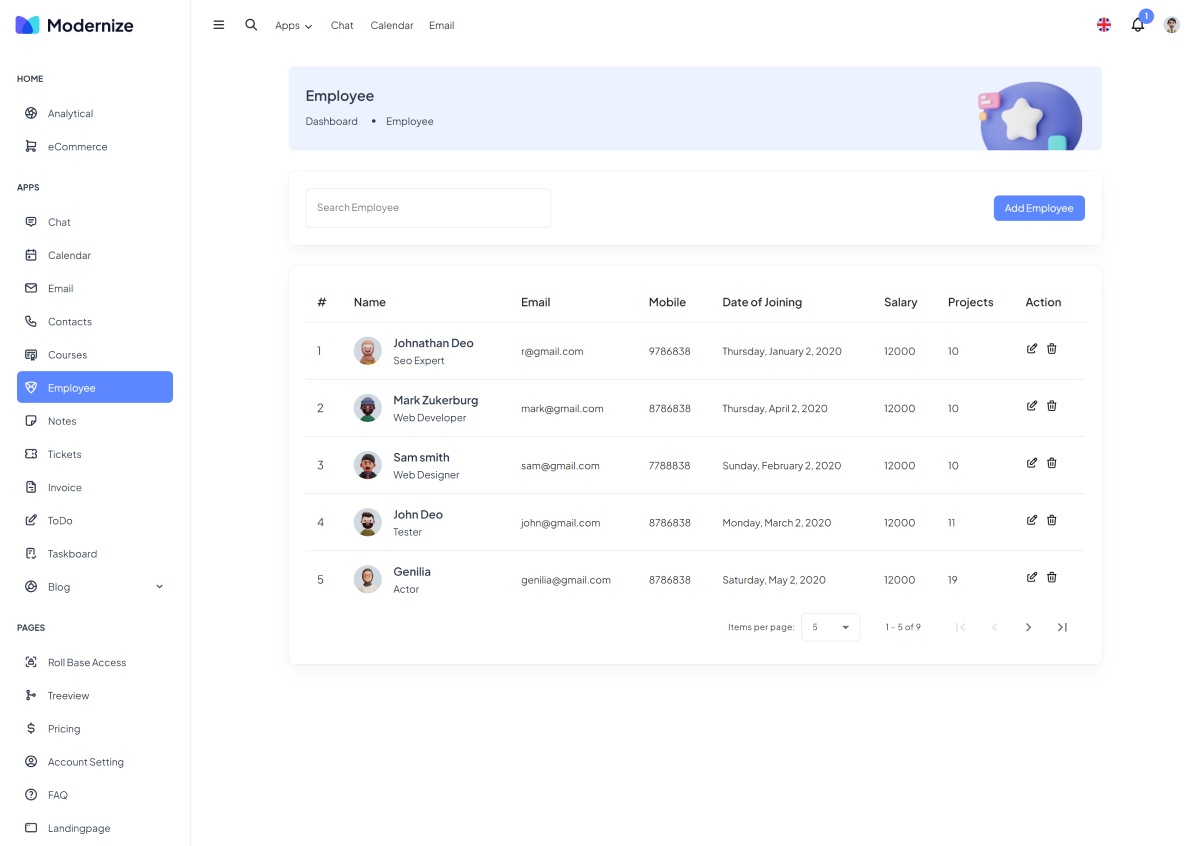Image resolution: width=1200 pixels, height=846 pixels.
Task: Open the Items per page dropdown
Action: 830,627
